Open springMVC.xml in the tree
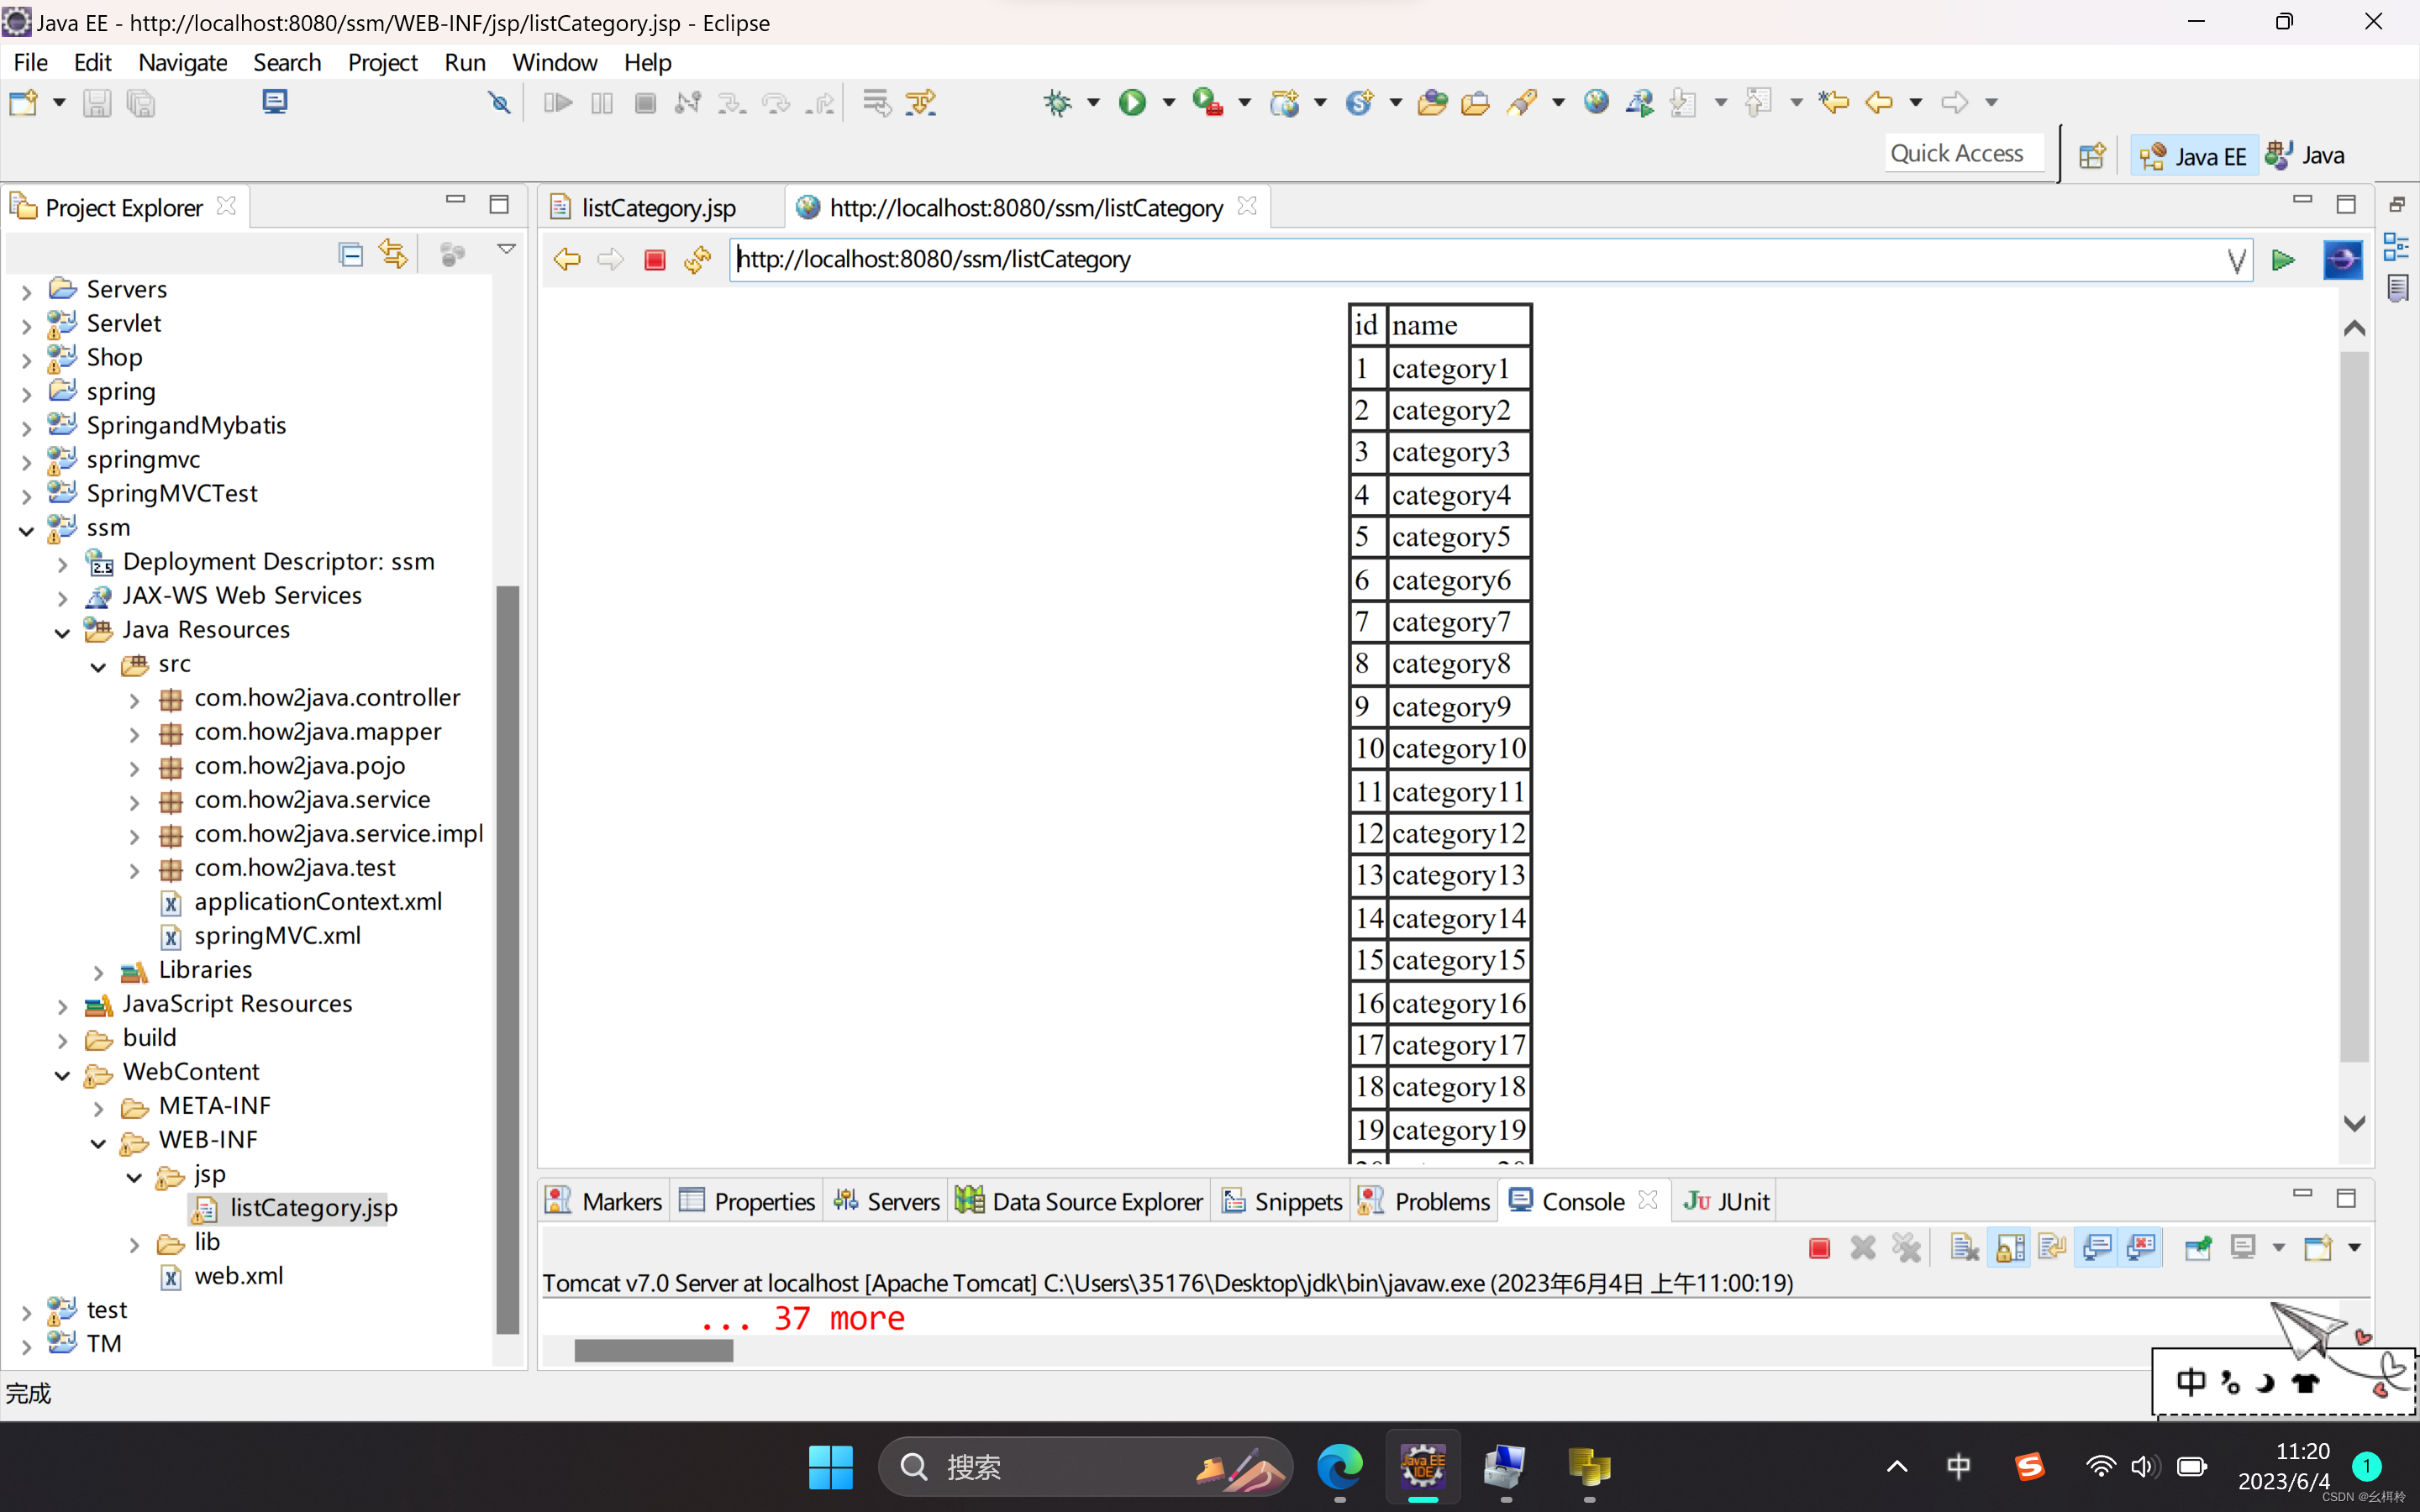This screenshot has width=2420, height=1512. [x=277, y=935]
